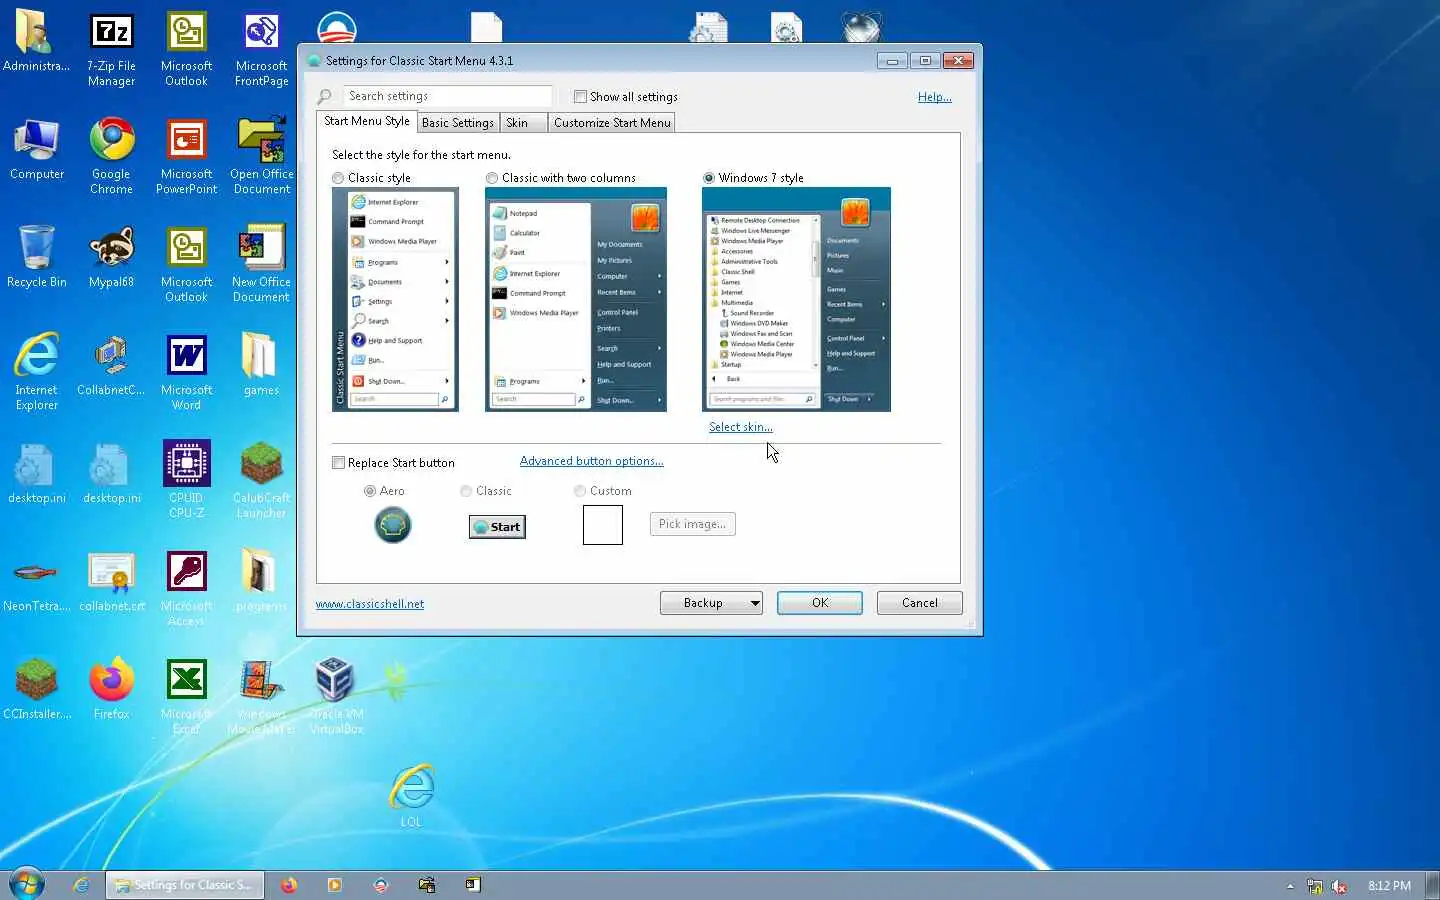The height and width of the screenshot is (900, 1440).
Task: Launch Mypal68 browser icon
Action: point(111,257)
